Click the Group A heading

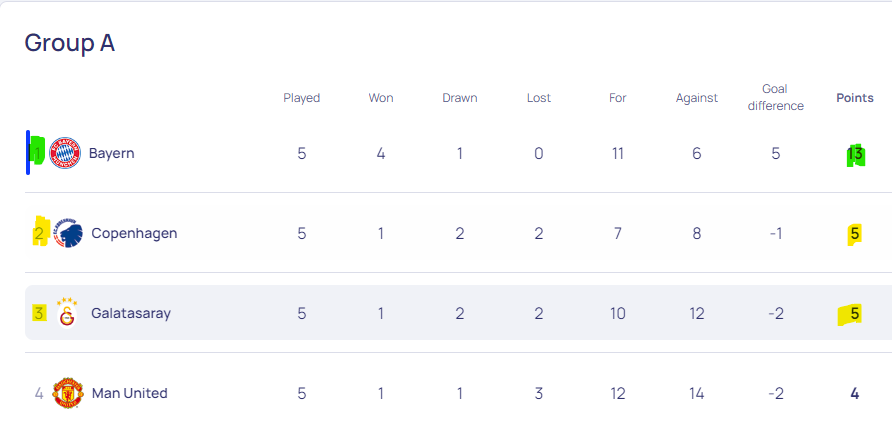pos(69,43)
